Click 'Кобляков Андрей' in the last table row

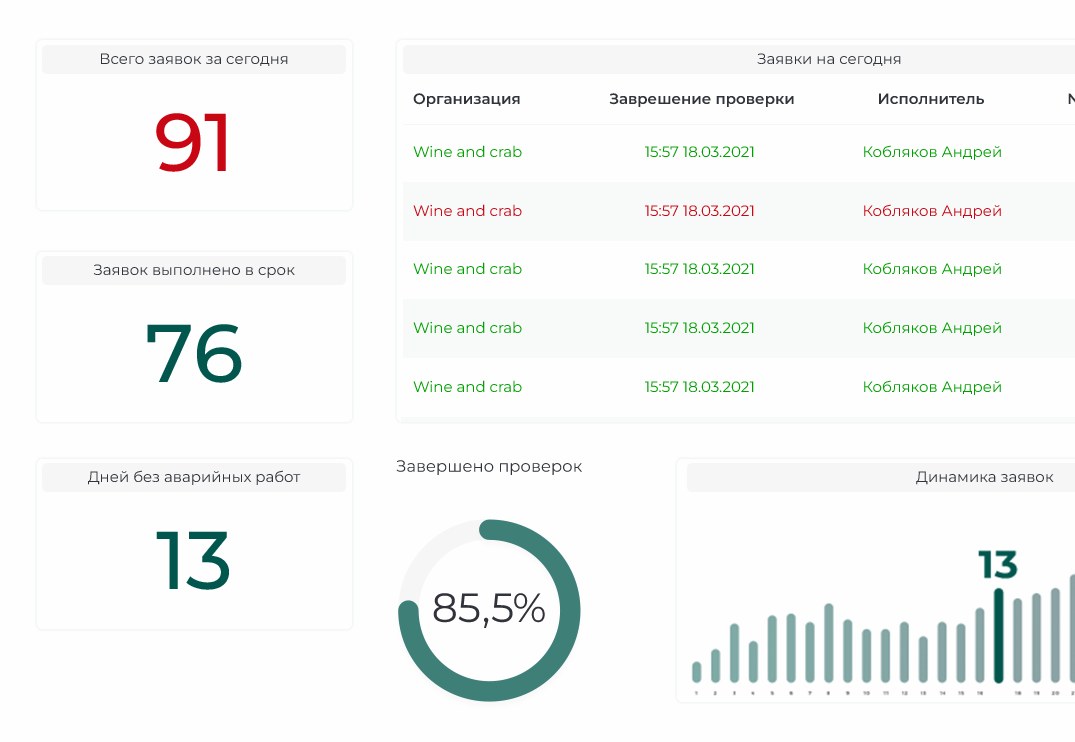tap(932, 387)
